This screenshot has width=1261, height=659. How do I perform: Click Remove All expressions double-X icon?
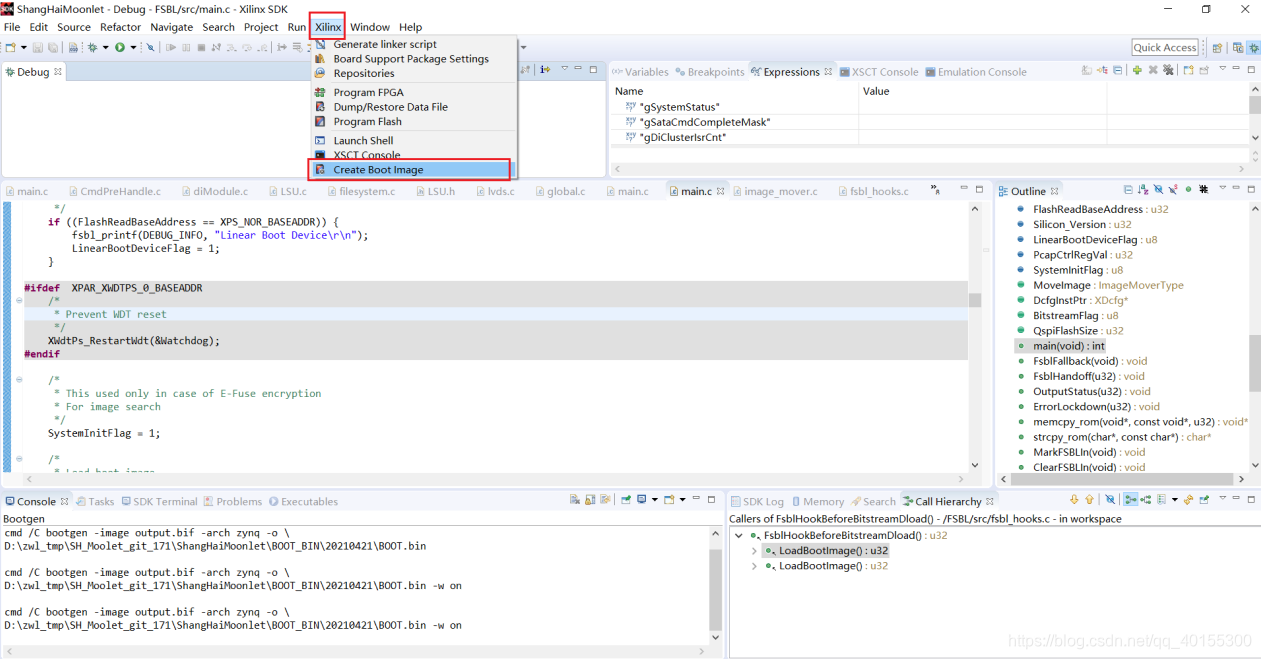point(1168,70)
